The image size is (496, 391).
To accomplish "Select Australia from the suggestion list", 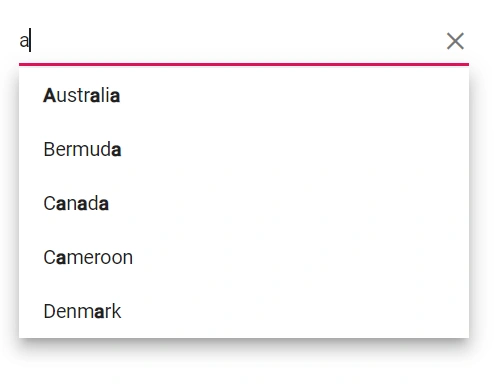I will click(244, 95).
